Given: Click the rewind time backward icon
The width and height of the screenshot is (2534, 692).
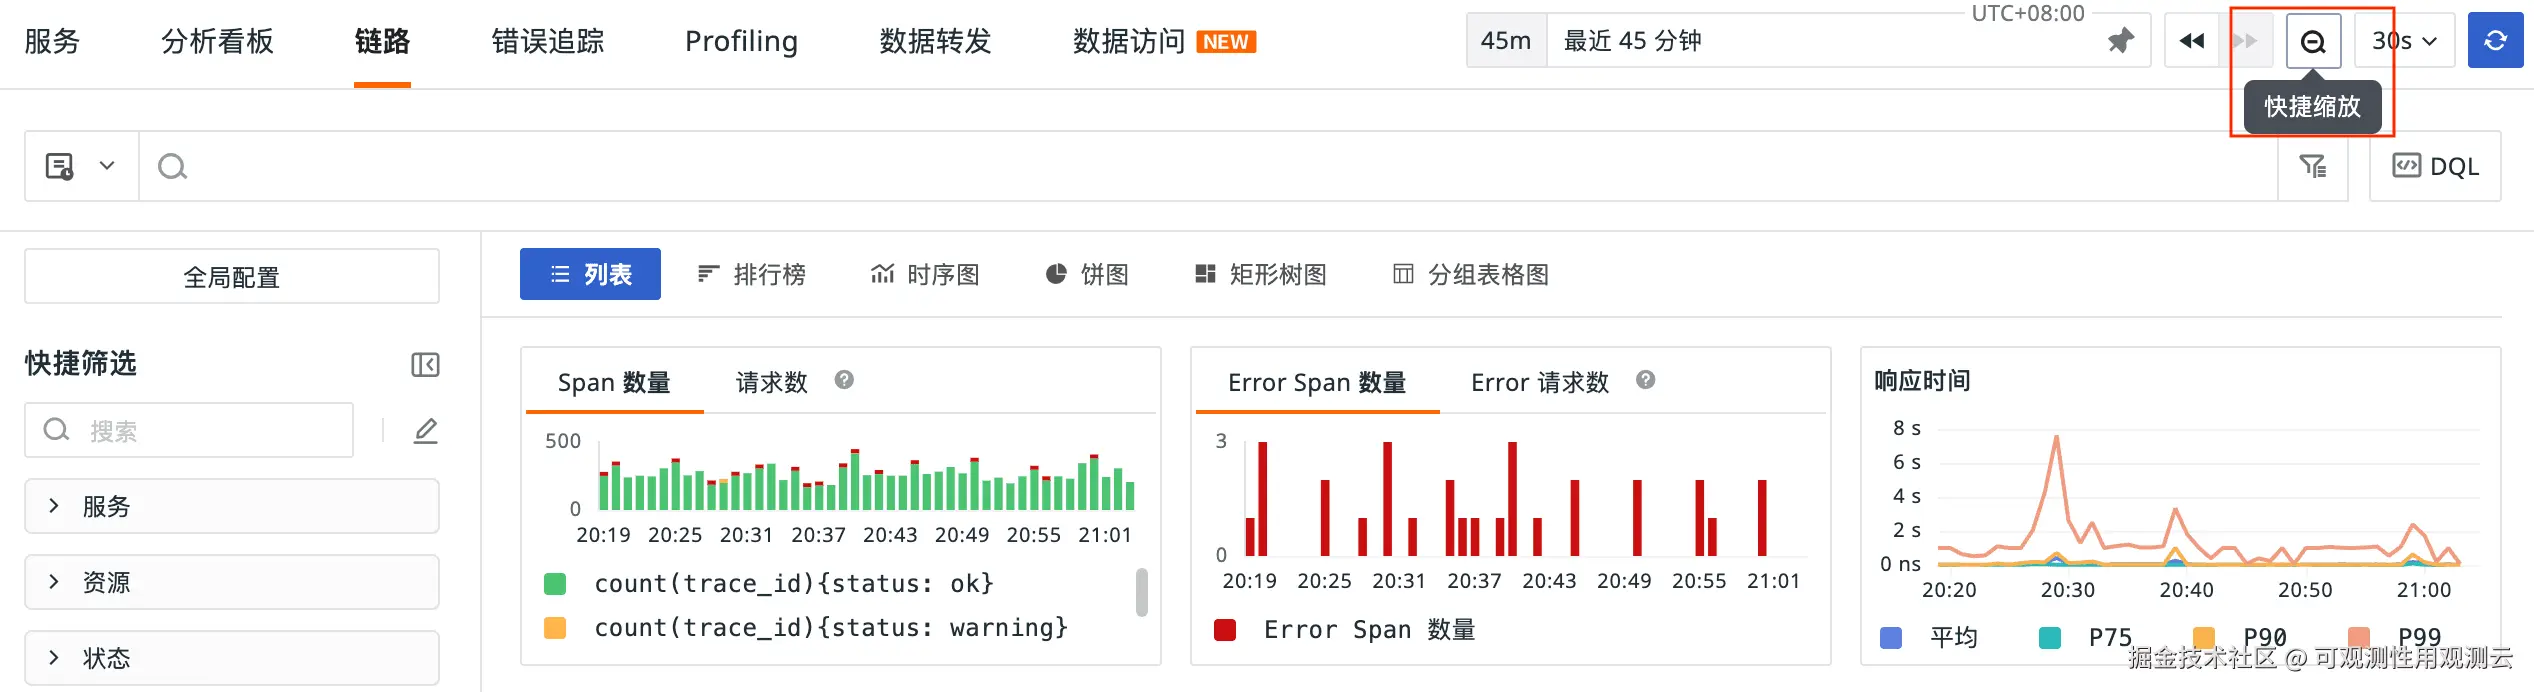Looking at the screenshot, I should point(2192,41).
